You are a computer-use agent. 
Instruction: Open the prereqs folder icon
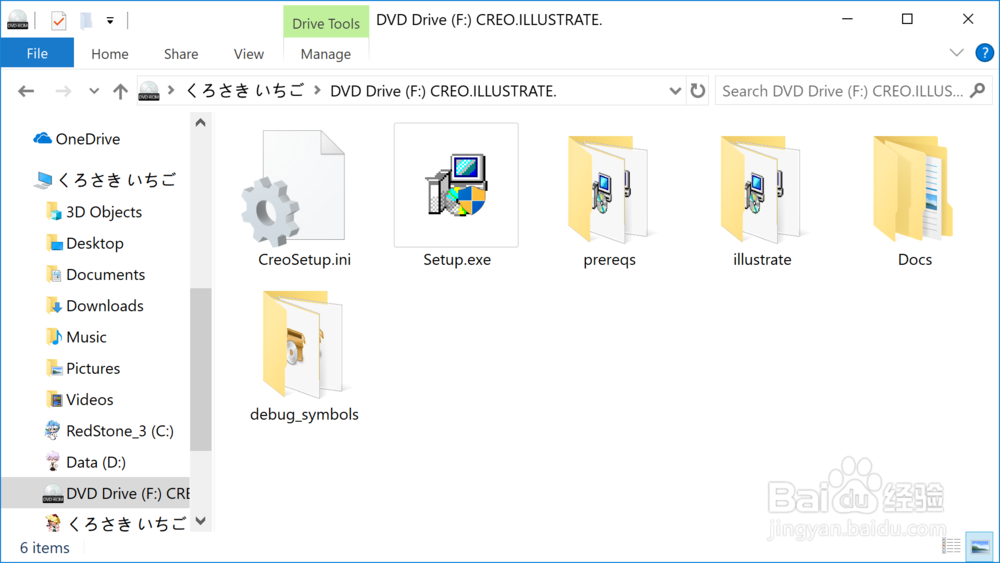tap(608, 189)
